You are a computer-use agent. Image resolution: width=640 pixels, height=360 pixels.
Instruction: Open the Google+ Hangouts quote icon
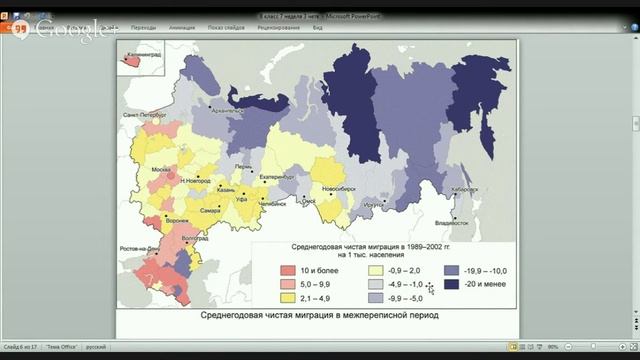point(20,29)
